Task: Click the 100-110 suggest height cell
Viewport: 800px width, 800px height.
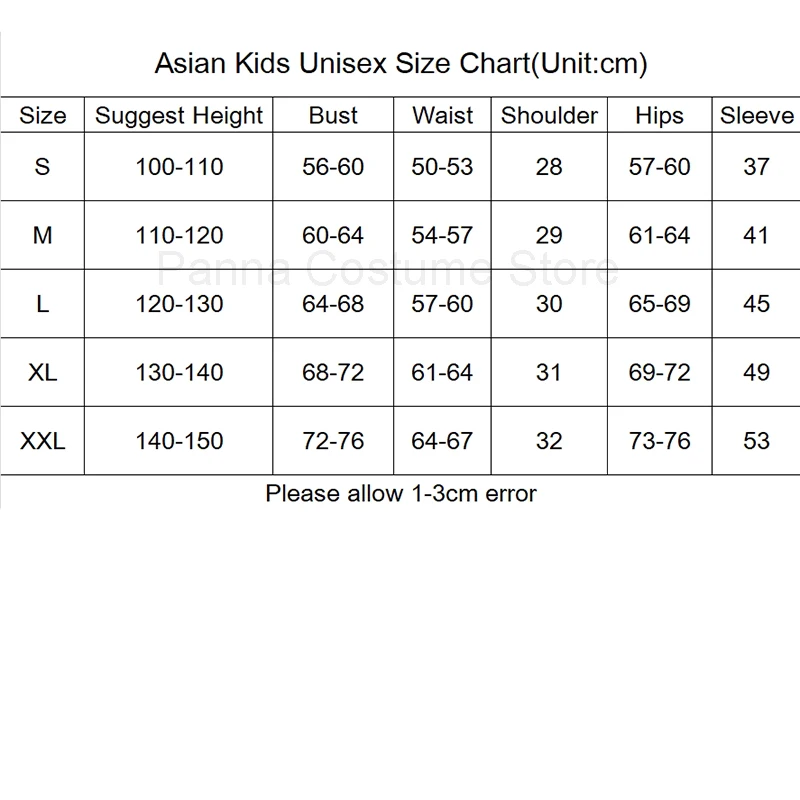Action: 179,166
